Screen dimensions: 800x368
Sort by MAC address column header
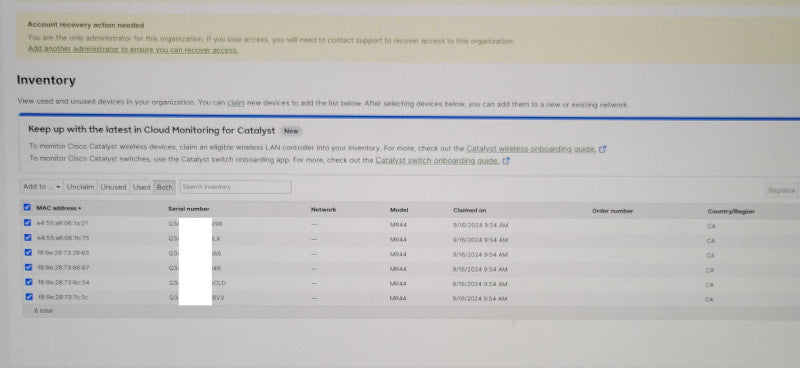click(x=59, y=208)
